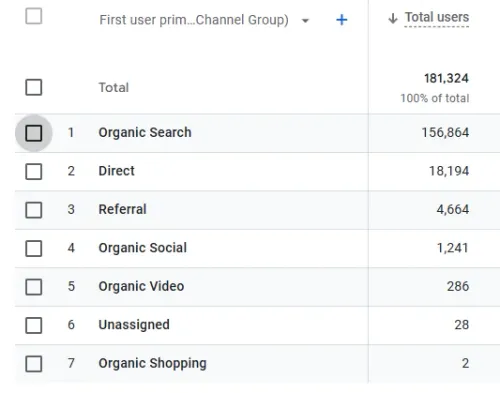The width and height of the screenshot is (500, 393).
Task: Open the primary channel group dimension dropdown
Action: (305, 21)
